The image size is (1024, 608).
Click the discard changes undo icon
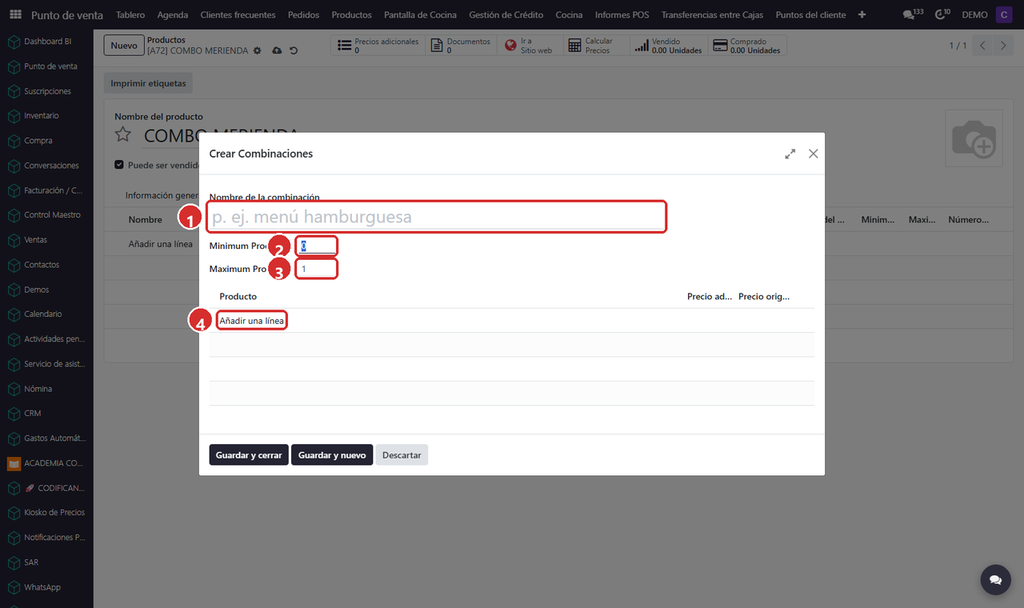coord(294,50)
